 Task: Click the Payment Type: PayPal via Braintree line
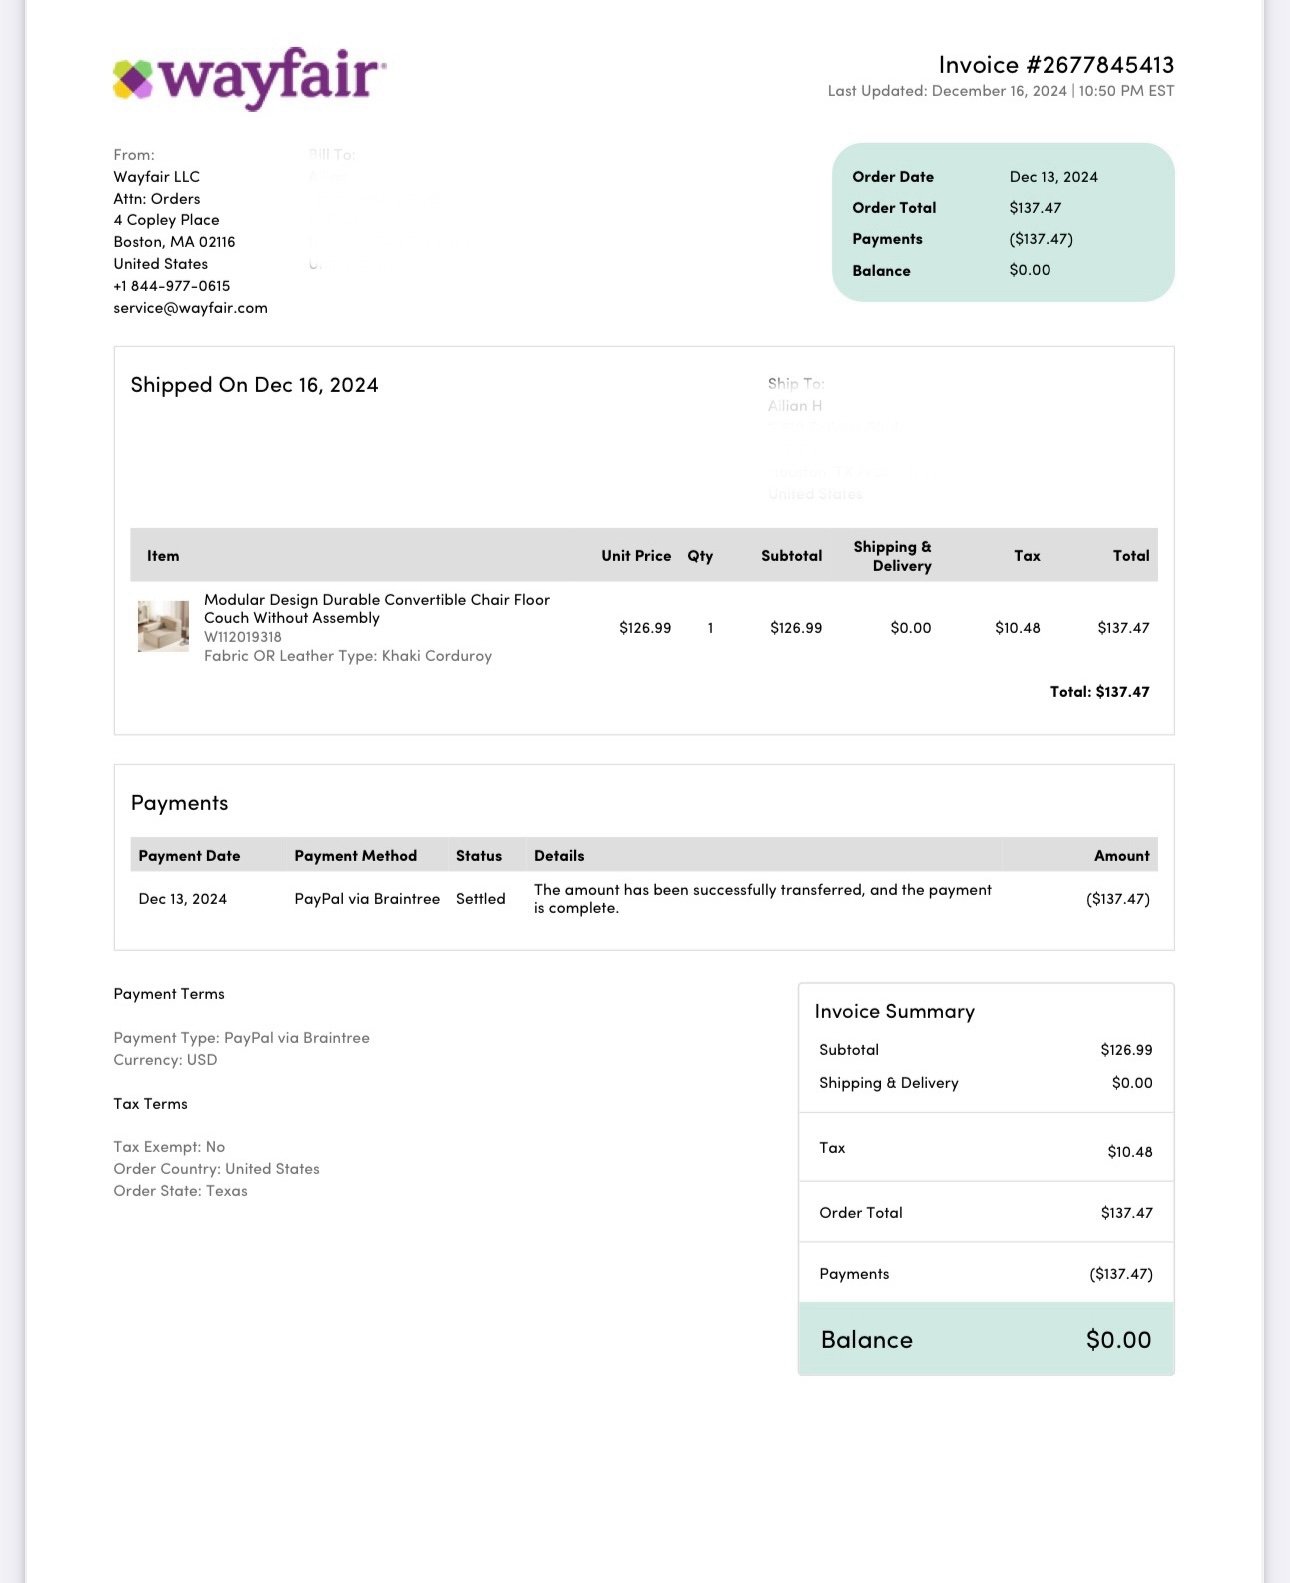[241, 1038]
